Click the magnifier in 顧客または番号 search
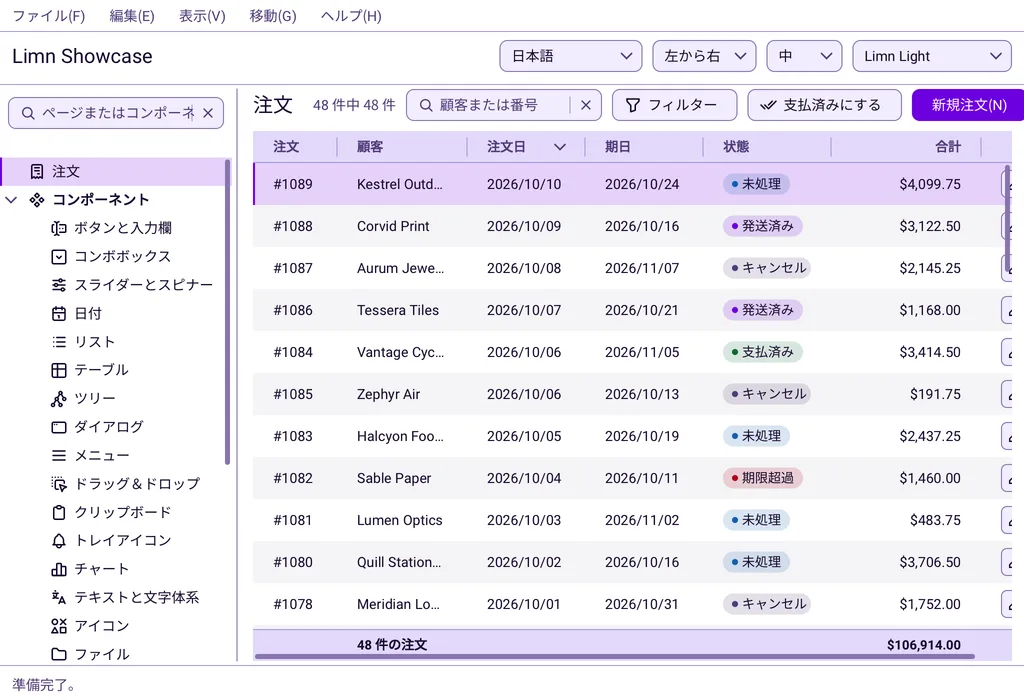1024x700 pixels. (426, 105)
